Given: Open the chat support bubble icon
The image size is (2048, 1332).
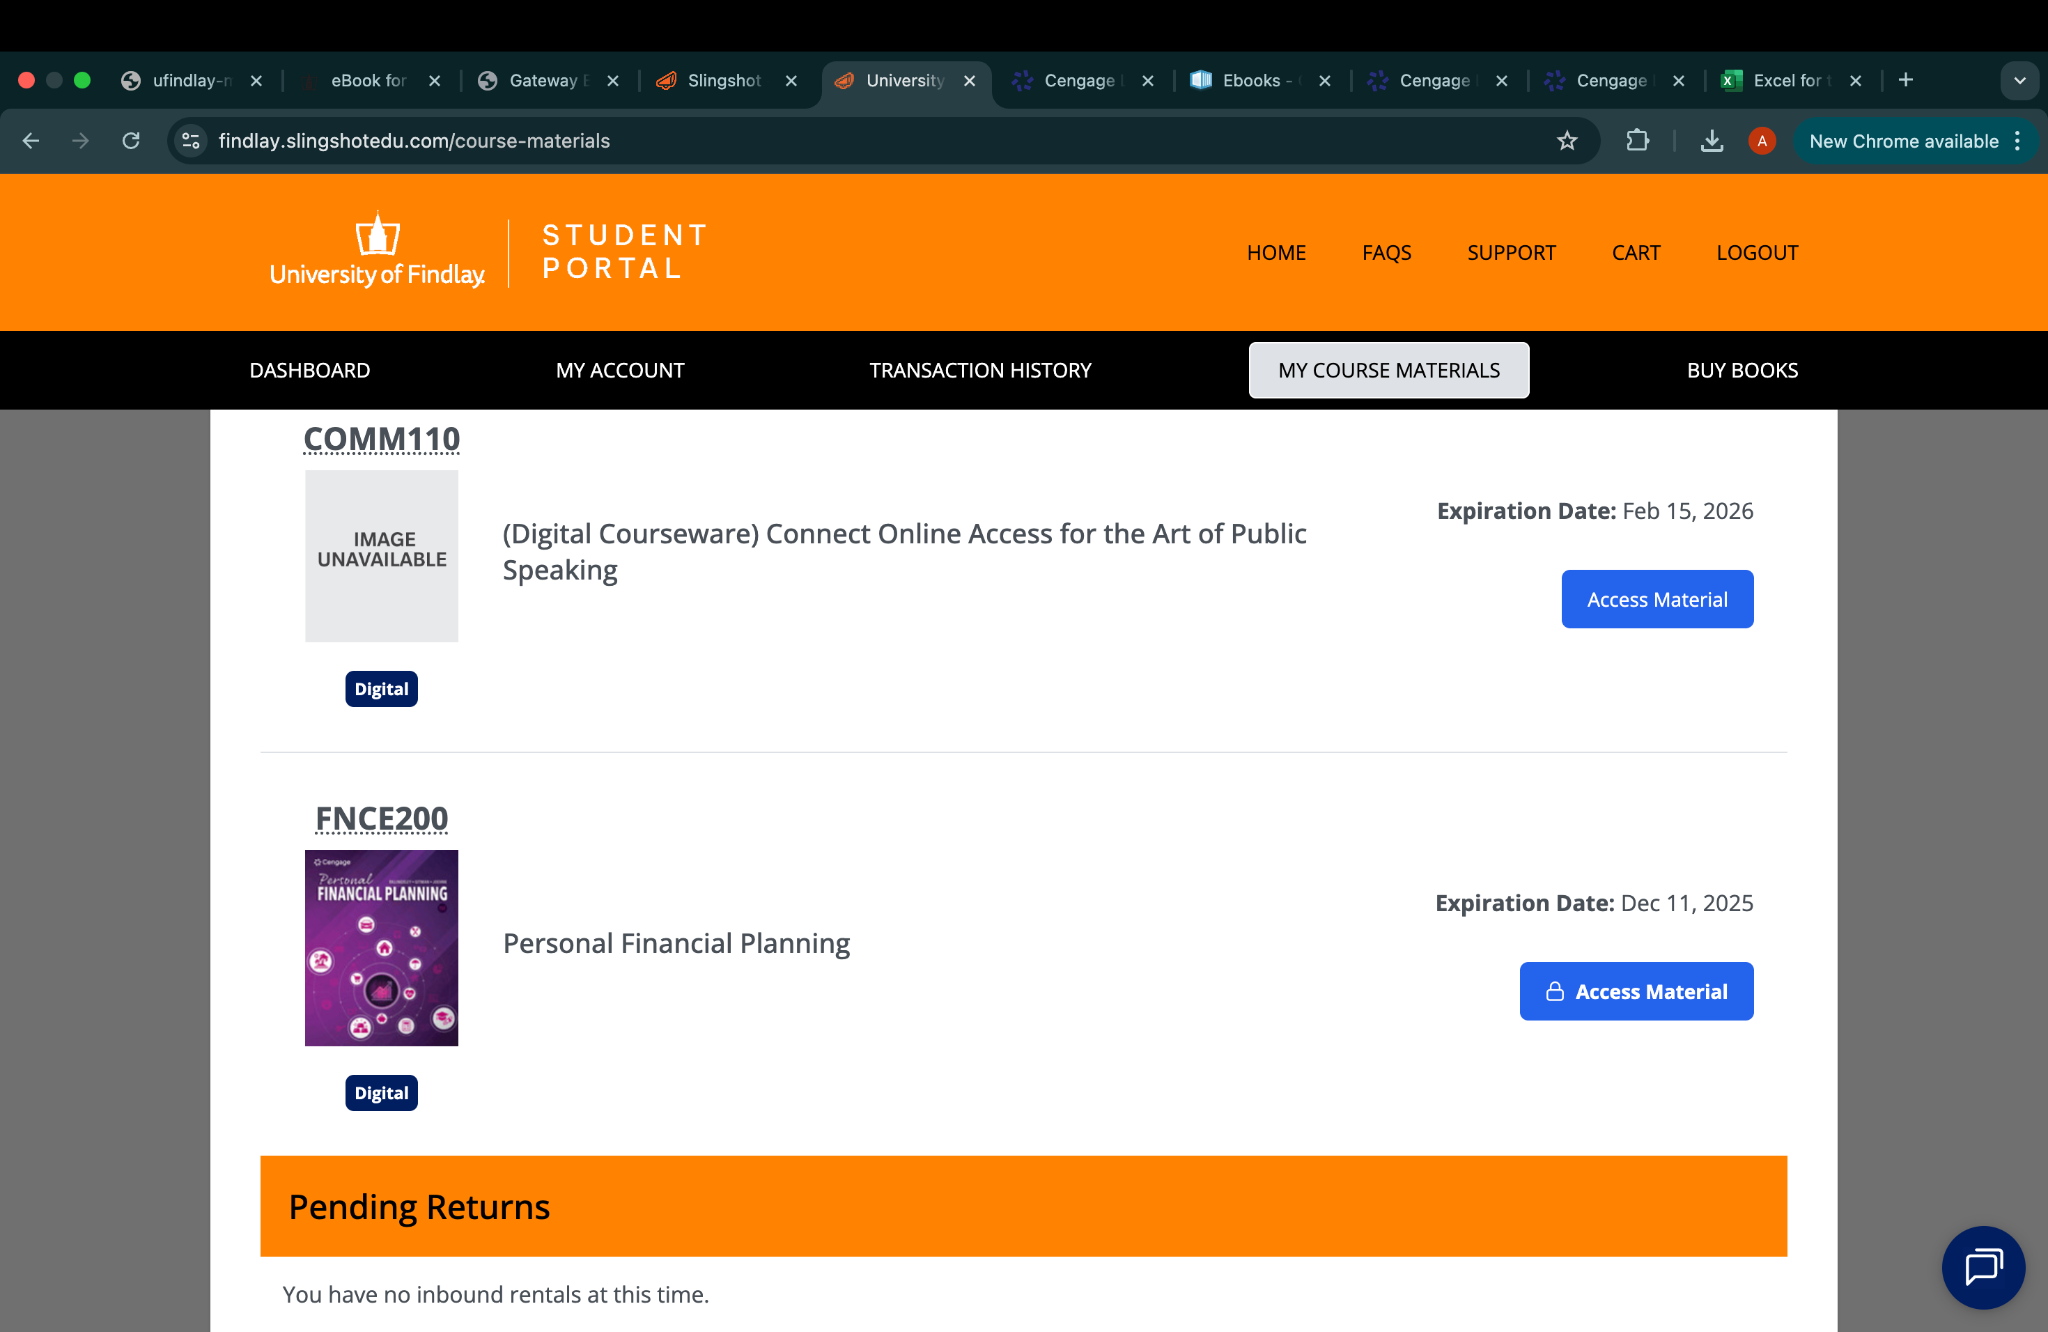Looking at the screenshot, I should tap(1983, 1267).
